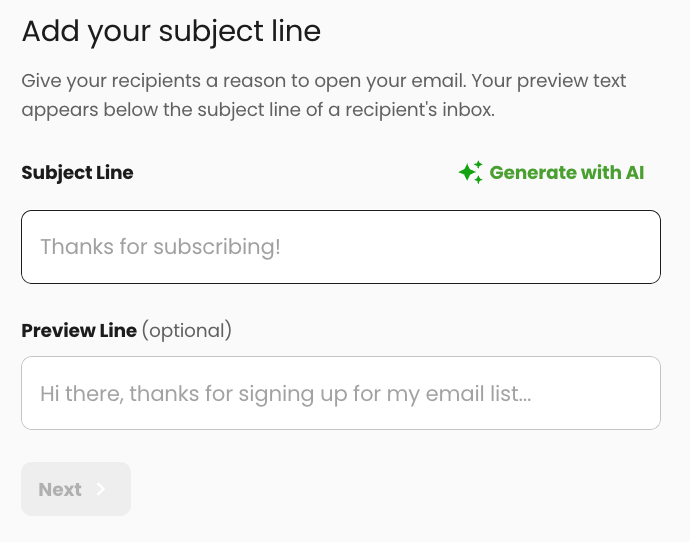This screenshot has height=542, width=690.
Task: Click the Add your subject line heading
Action: 171,32
